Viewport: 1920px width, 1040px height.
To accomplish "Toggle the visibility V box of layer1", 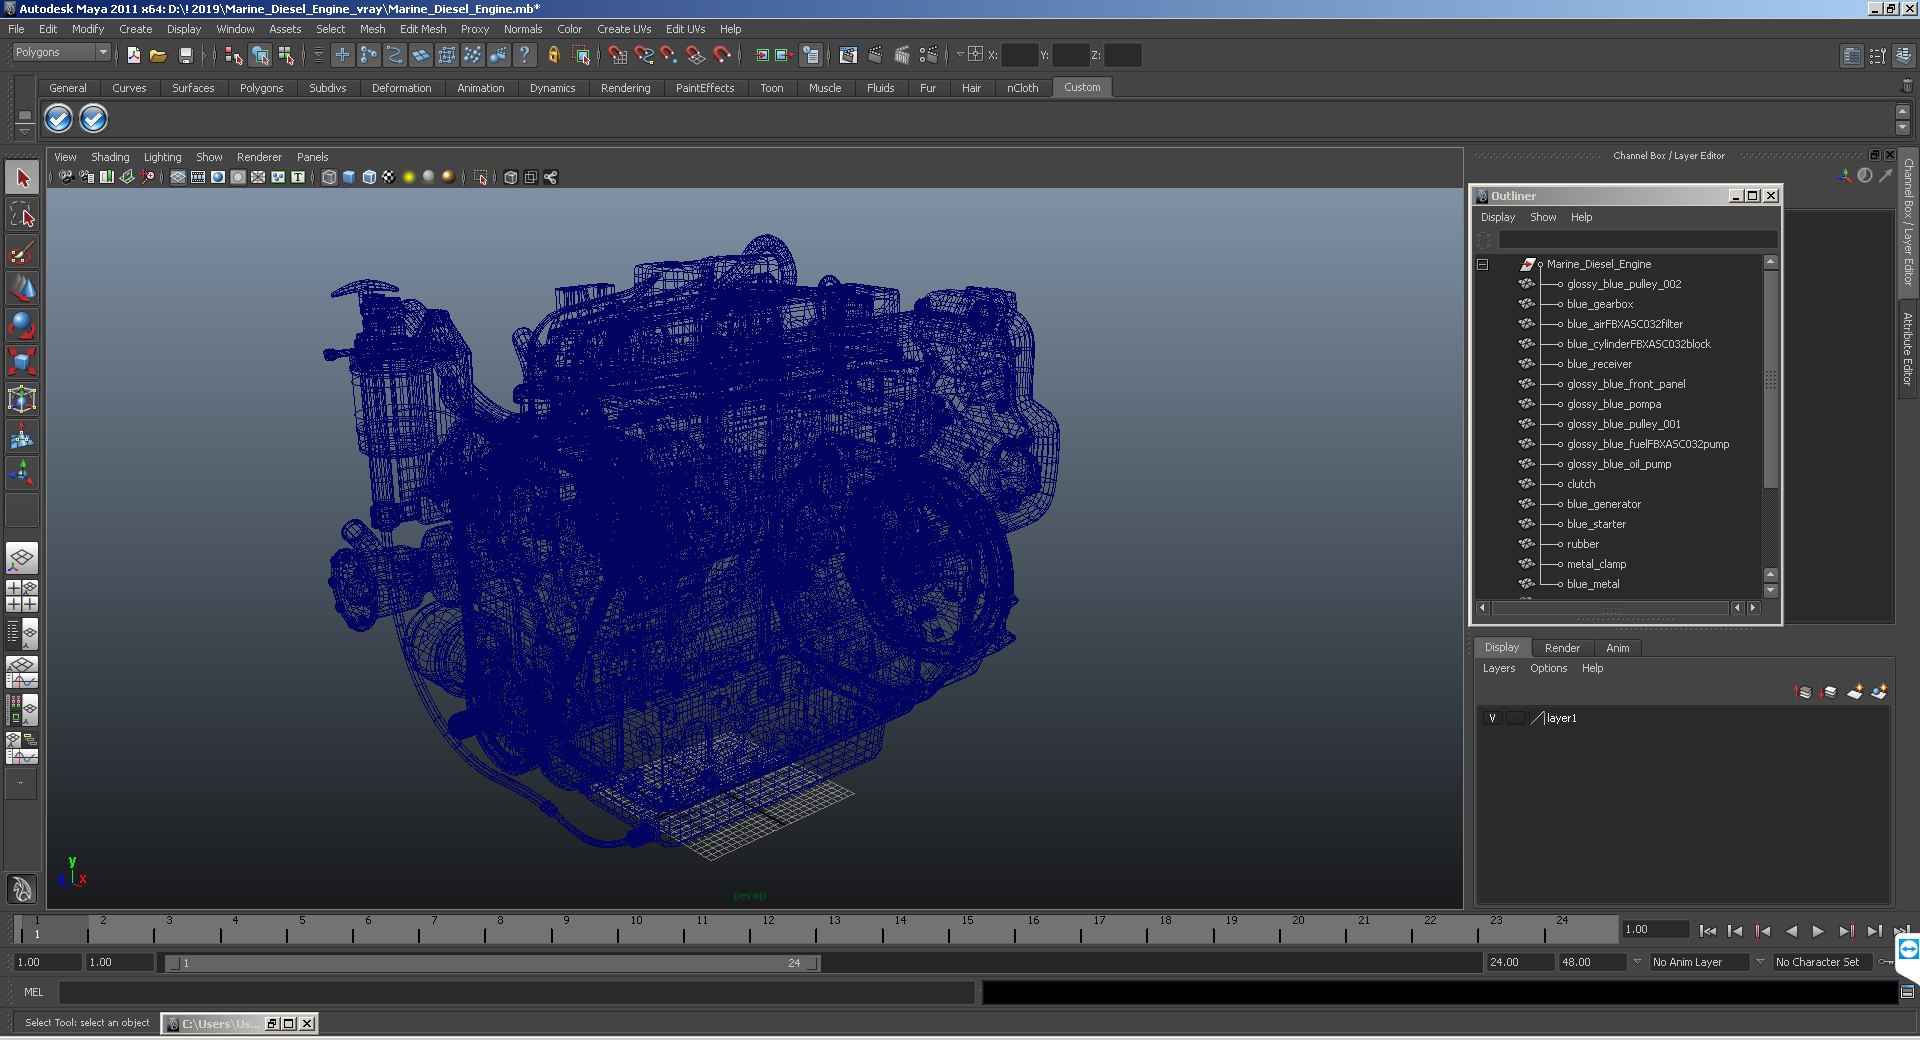I will (1492, 718).
